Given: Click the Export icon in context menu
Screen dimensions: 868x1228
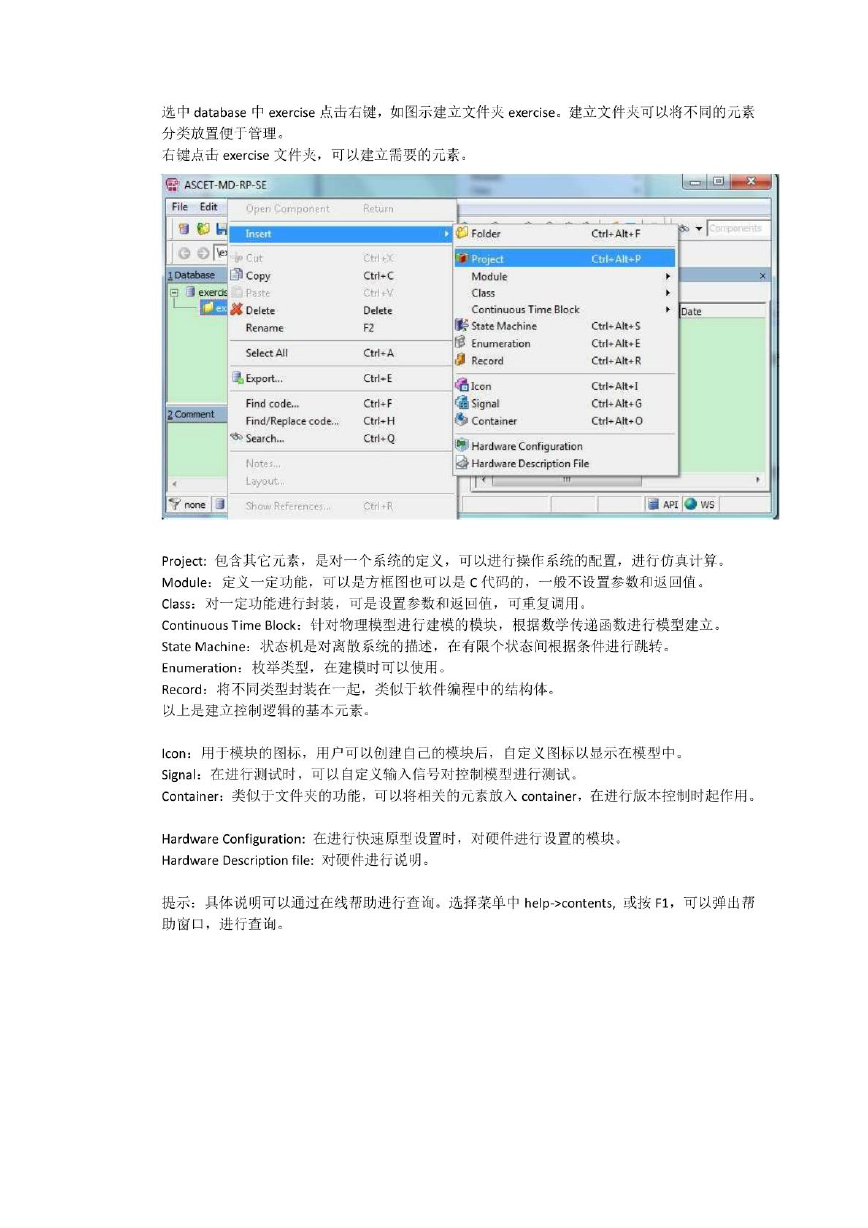Looking at the screenshot, I should [x=237, y=378].
